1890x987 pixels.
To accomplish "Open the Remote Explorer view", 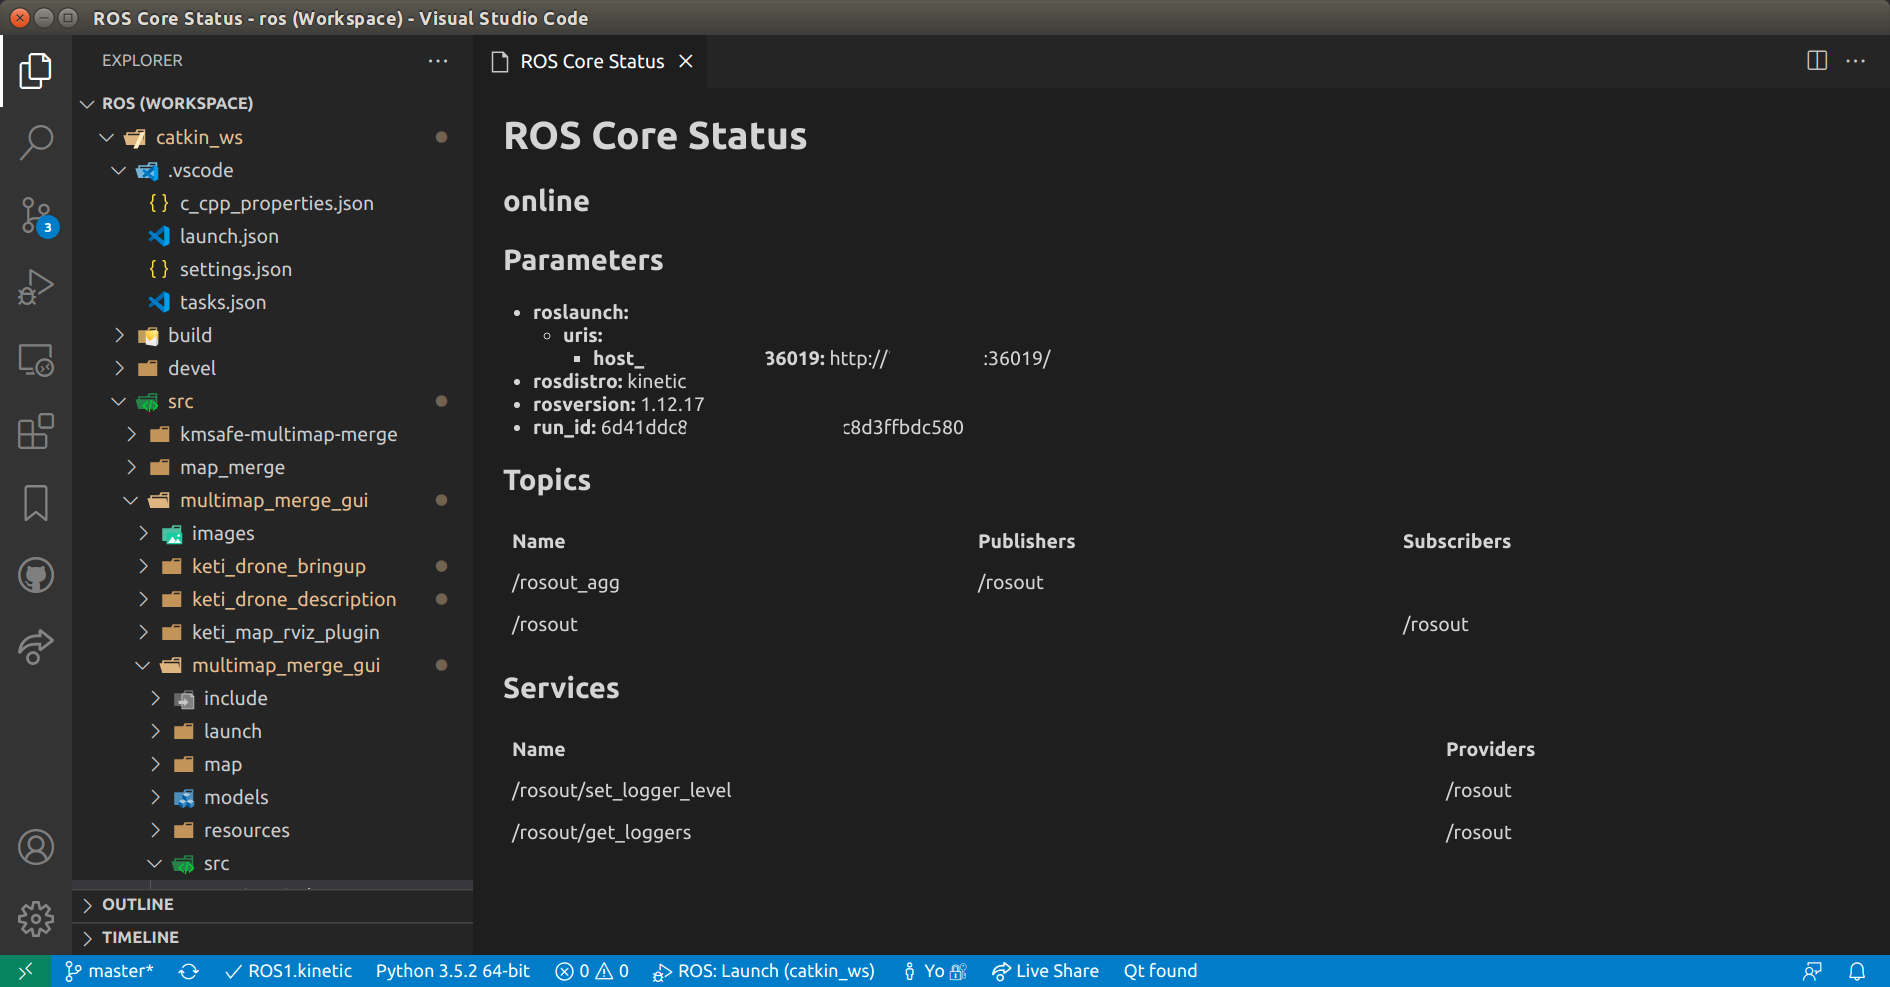I will [36, 360].
